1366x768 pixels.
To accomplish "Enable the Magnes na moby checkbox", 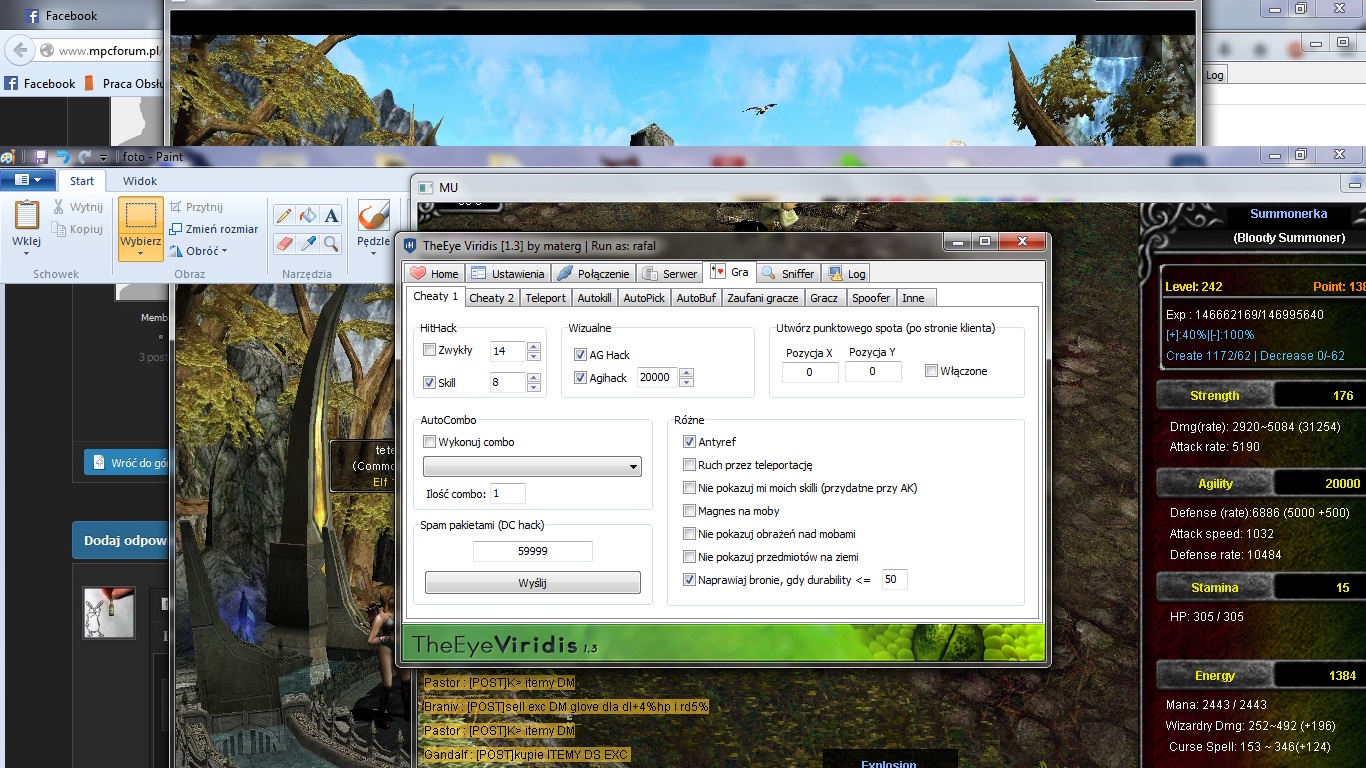I will pos(689,511).
